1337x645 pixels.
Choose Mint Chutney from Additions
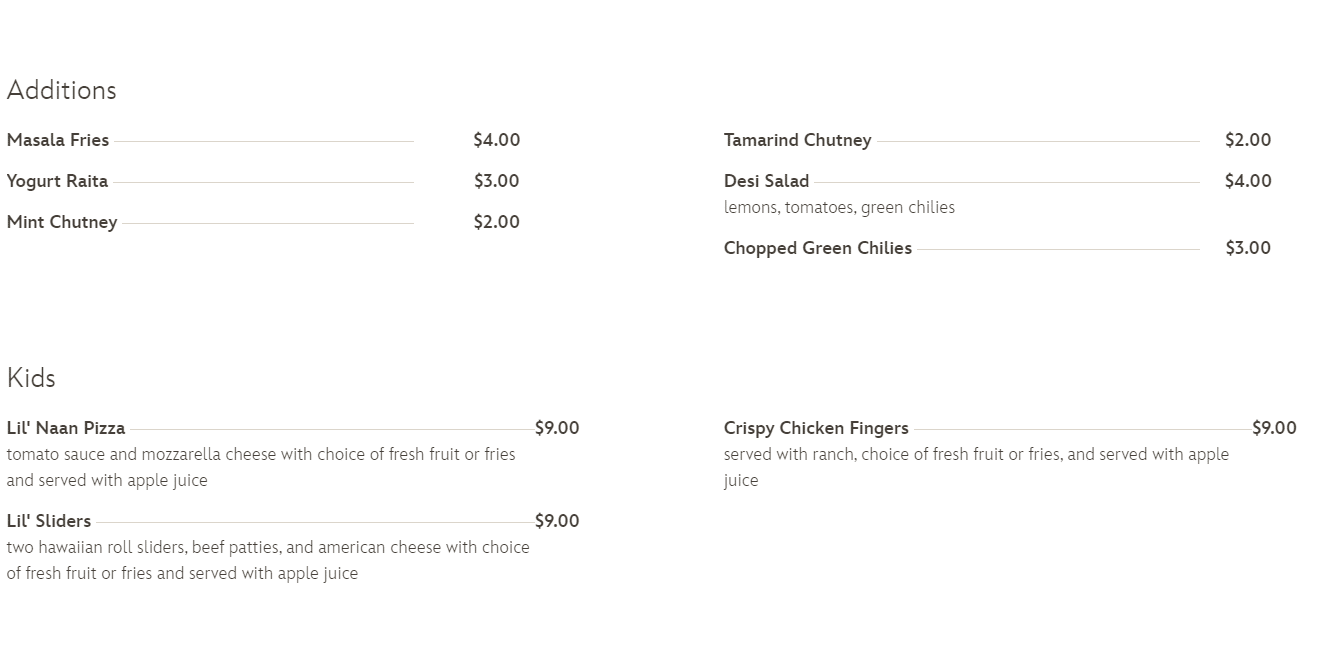click(62, 222)
